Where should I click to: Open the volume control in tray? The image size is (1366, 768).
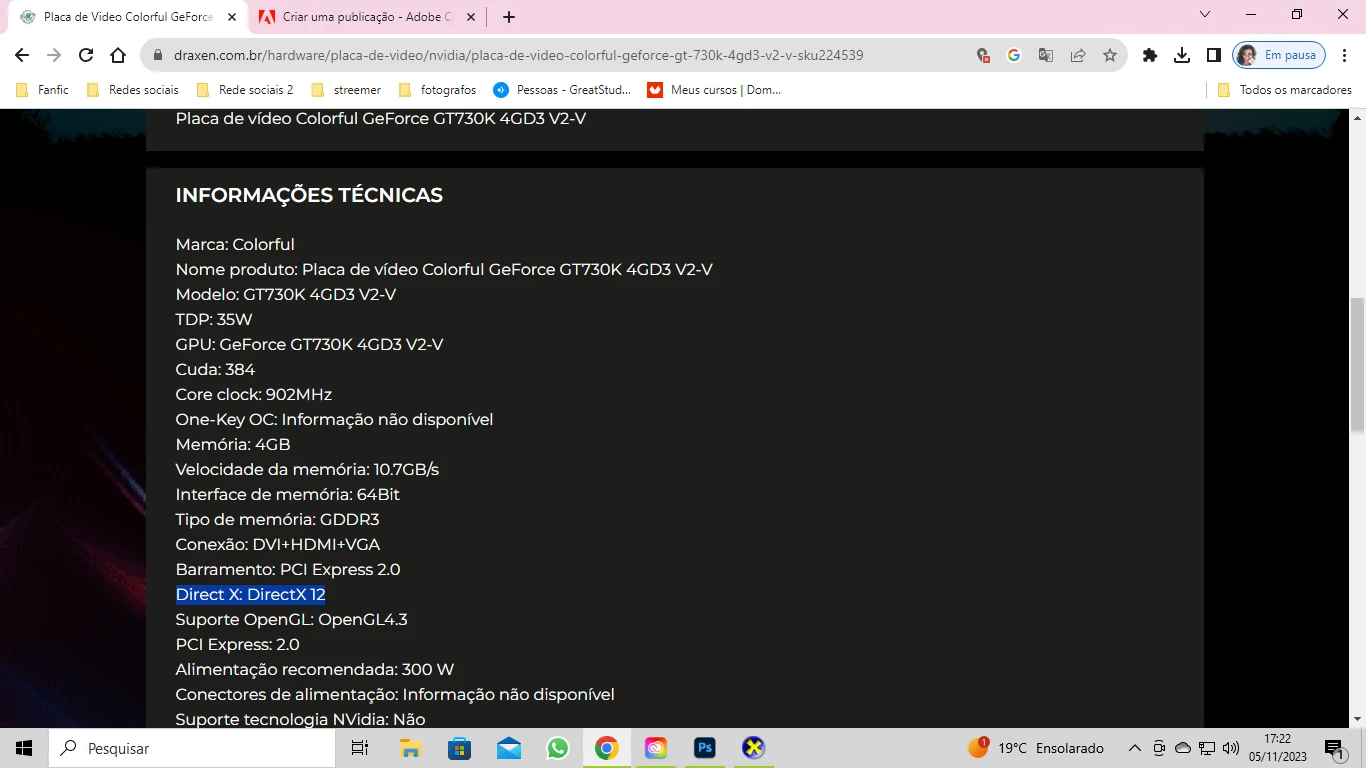(1231, 748)
